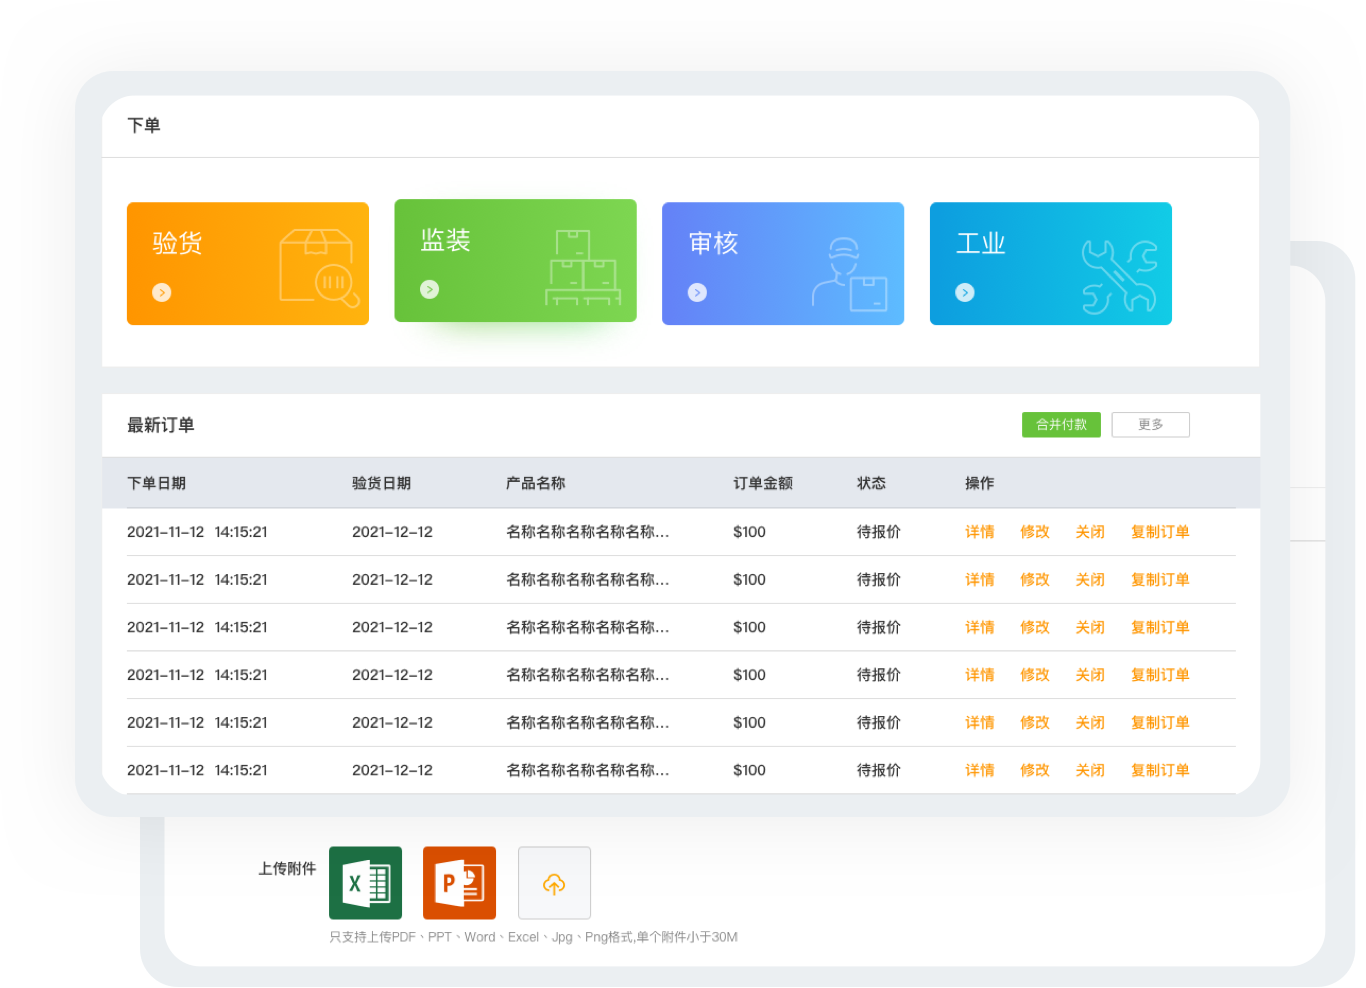Click the arrow circle on 审核 card
Image resolution: width=1366 pixels, height=988 pixels.
click(698, 293)
